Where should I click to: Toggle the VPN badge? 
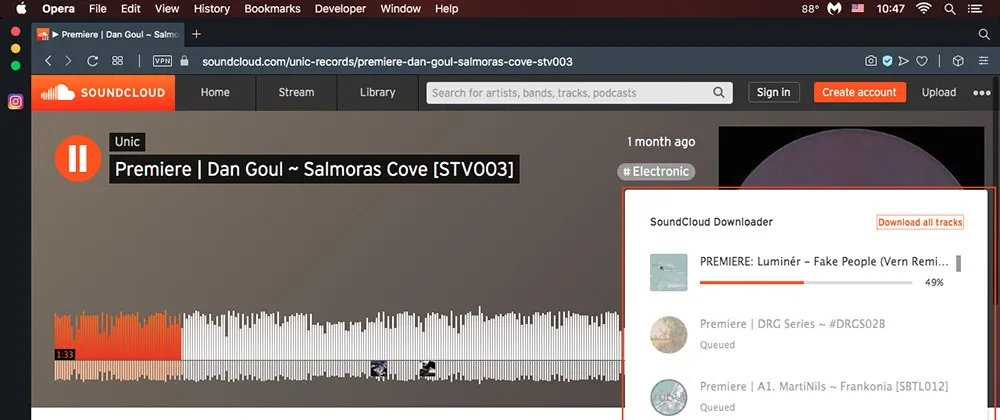[162, 61]
